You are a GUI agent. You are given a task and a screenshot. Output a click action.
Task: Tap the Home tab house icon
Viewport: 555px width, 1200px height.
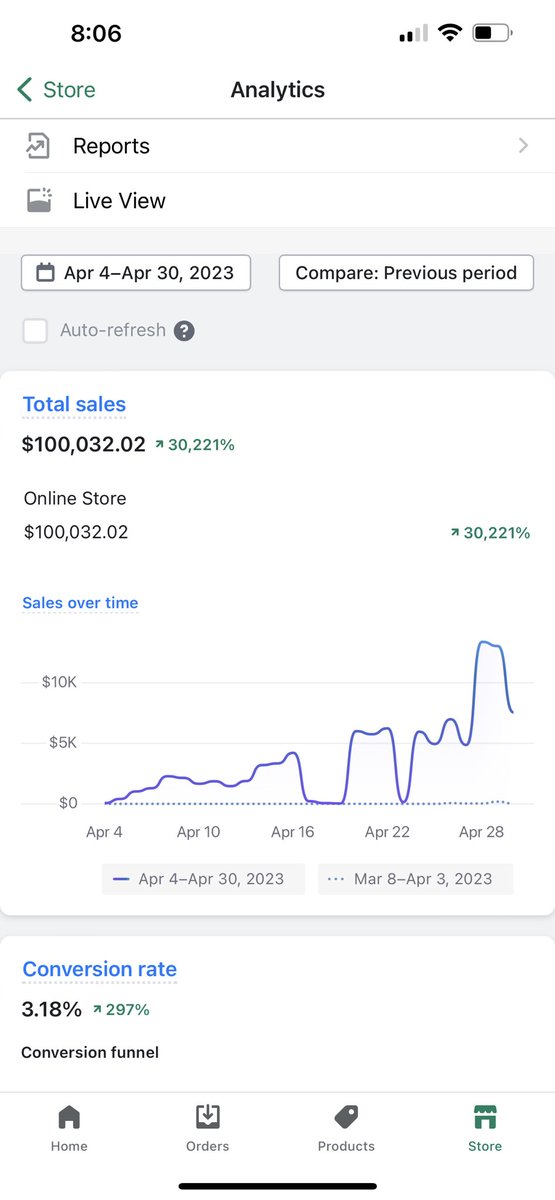point(69,1117)
